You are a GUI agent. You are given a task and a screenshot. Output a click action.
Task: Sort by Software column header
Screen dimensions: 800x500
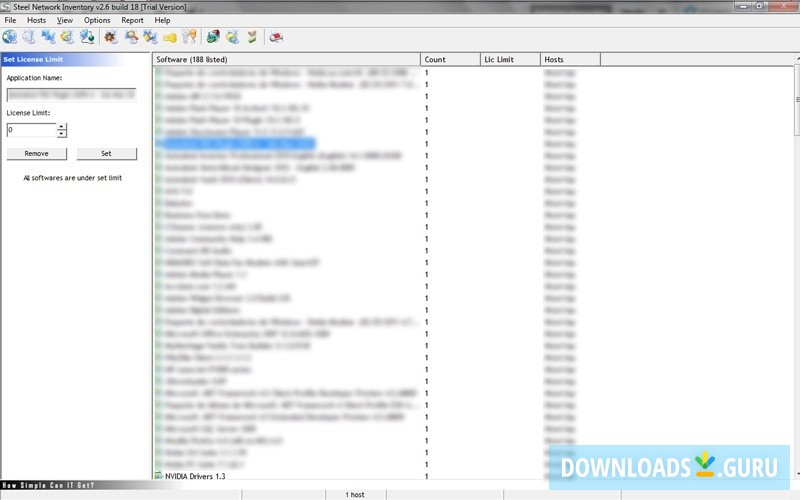(286, 60)
